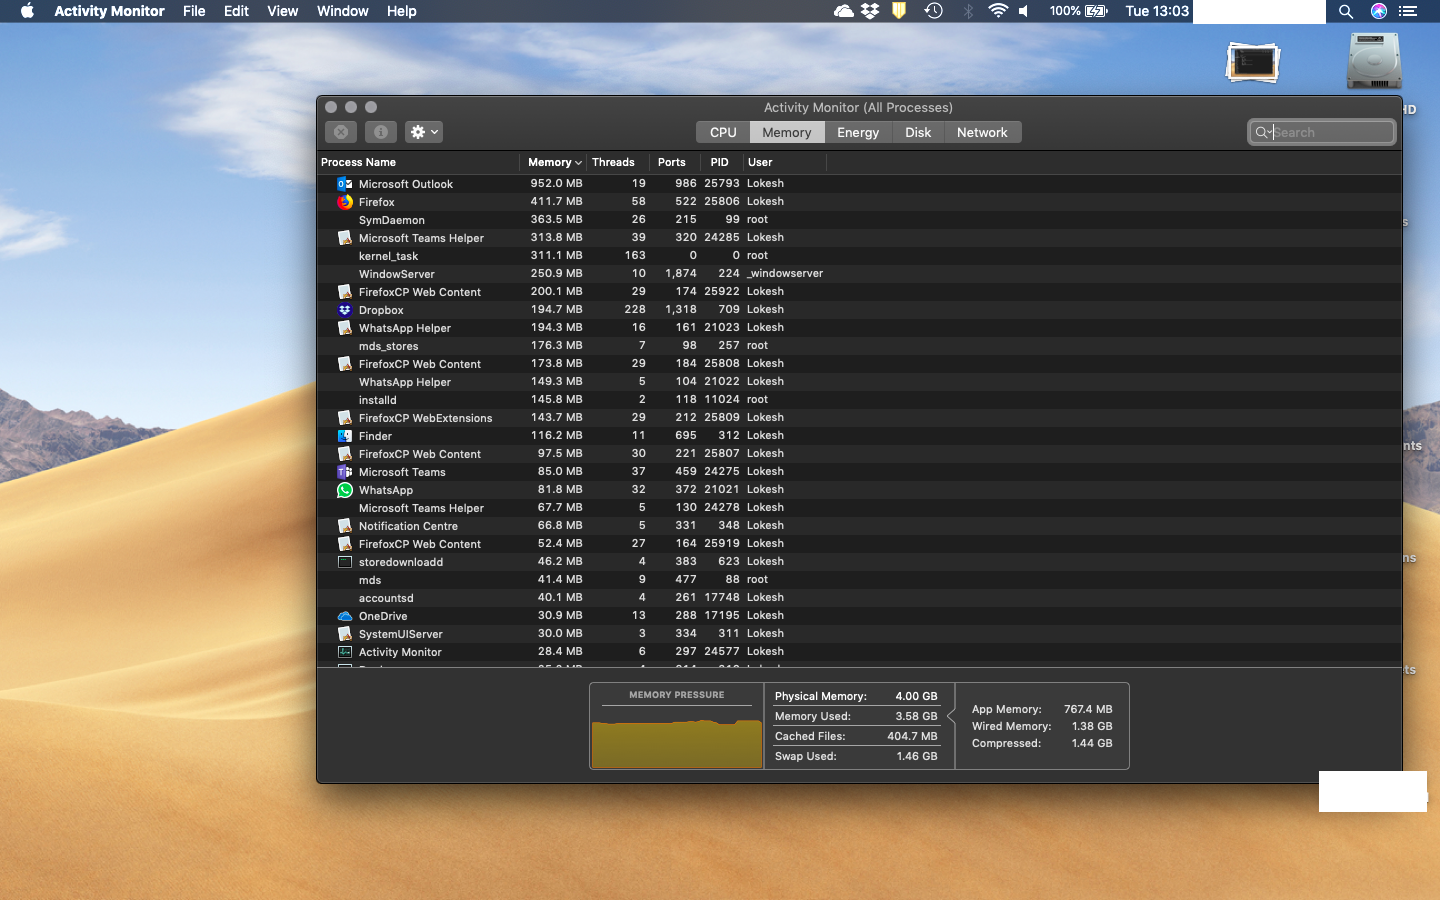The width and height of the screenshot is (1440, 900).
Task: Open the Apple menu
Action: tap(27, 11)
